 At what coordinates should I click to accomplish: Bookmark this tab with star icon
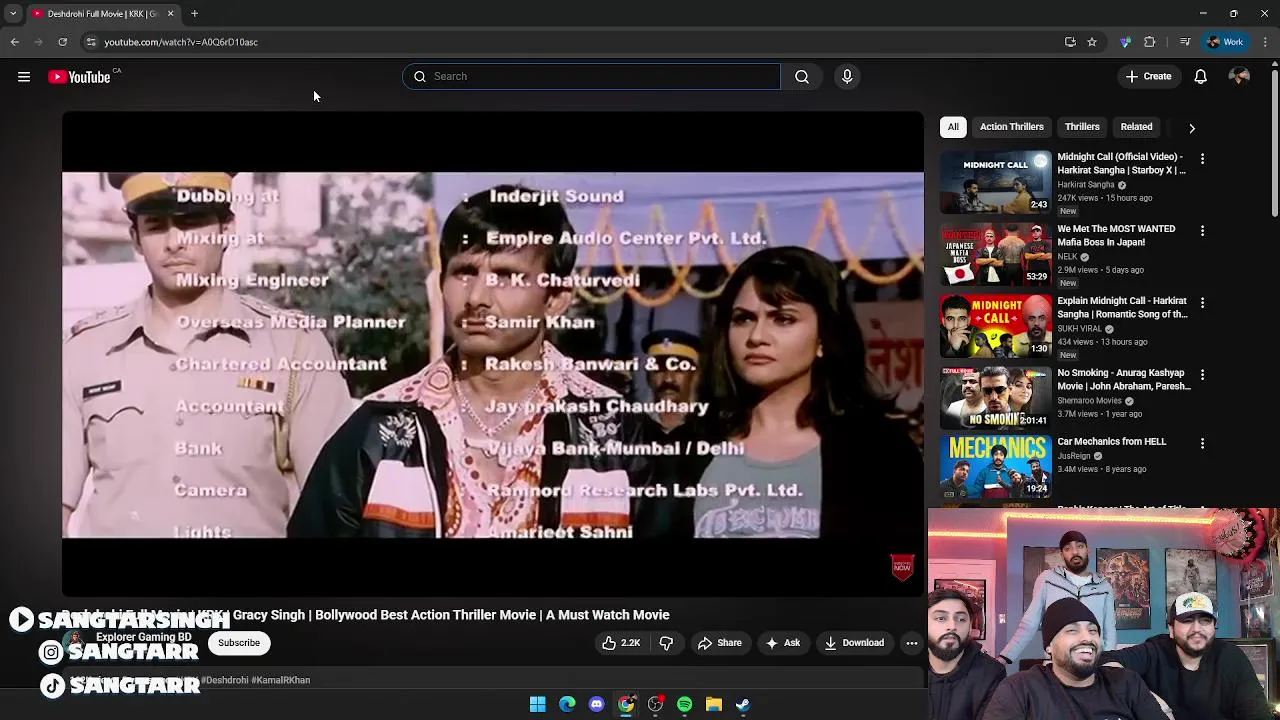pyautogui.click(x=1092, y=42)
